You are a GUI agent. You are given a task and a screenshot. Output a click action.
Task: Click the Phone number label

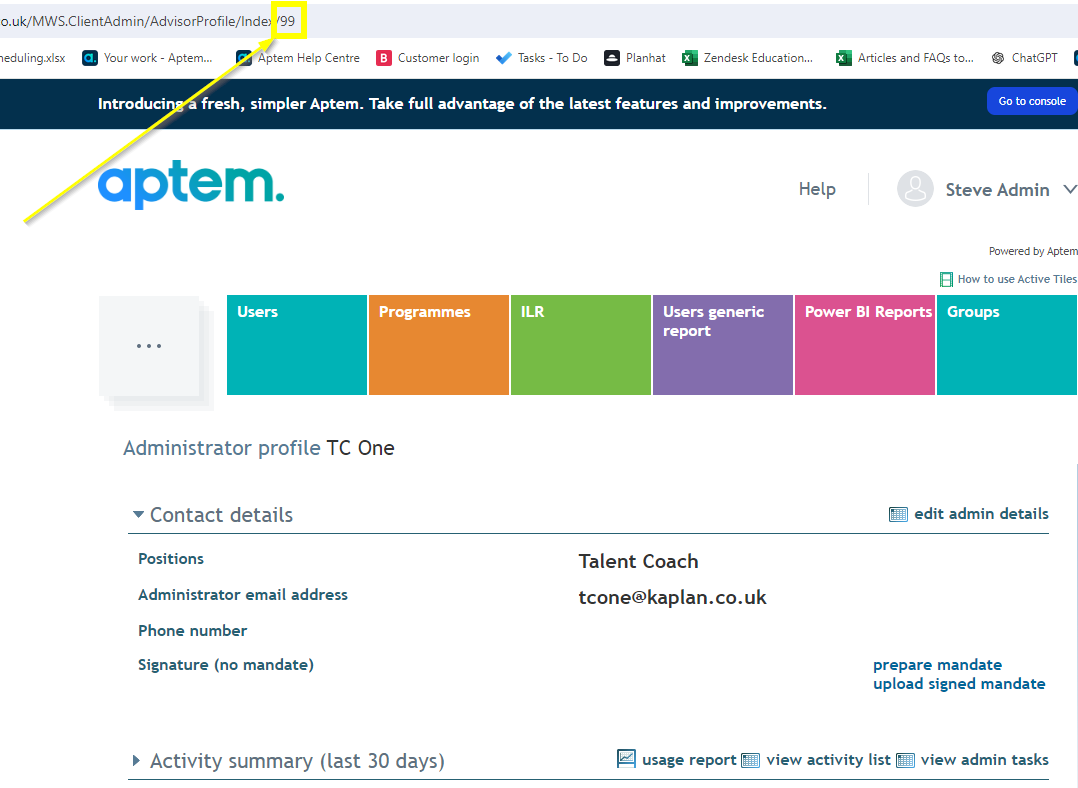point(192,631)
